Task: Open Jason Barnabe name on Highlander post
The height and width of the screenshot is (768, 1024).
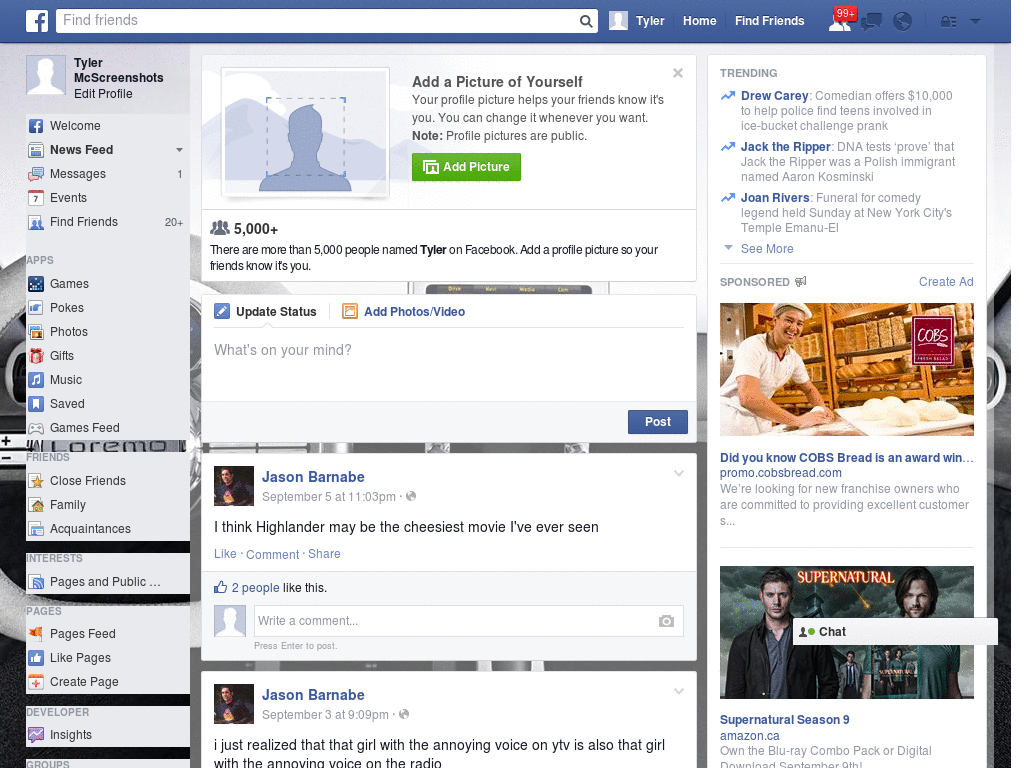Action: (313, 477)
